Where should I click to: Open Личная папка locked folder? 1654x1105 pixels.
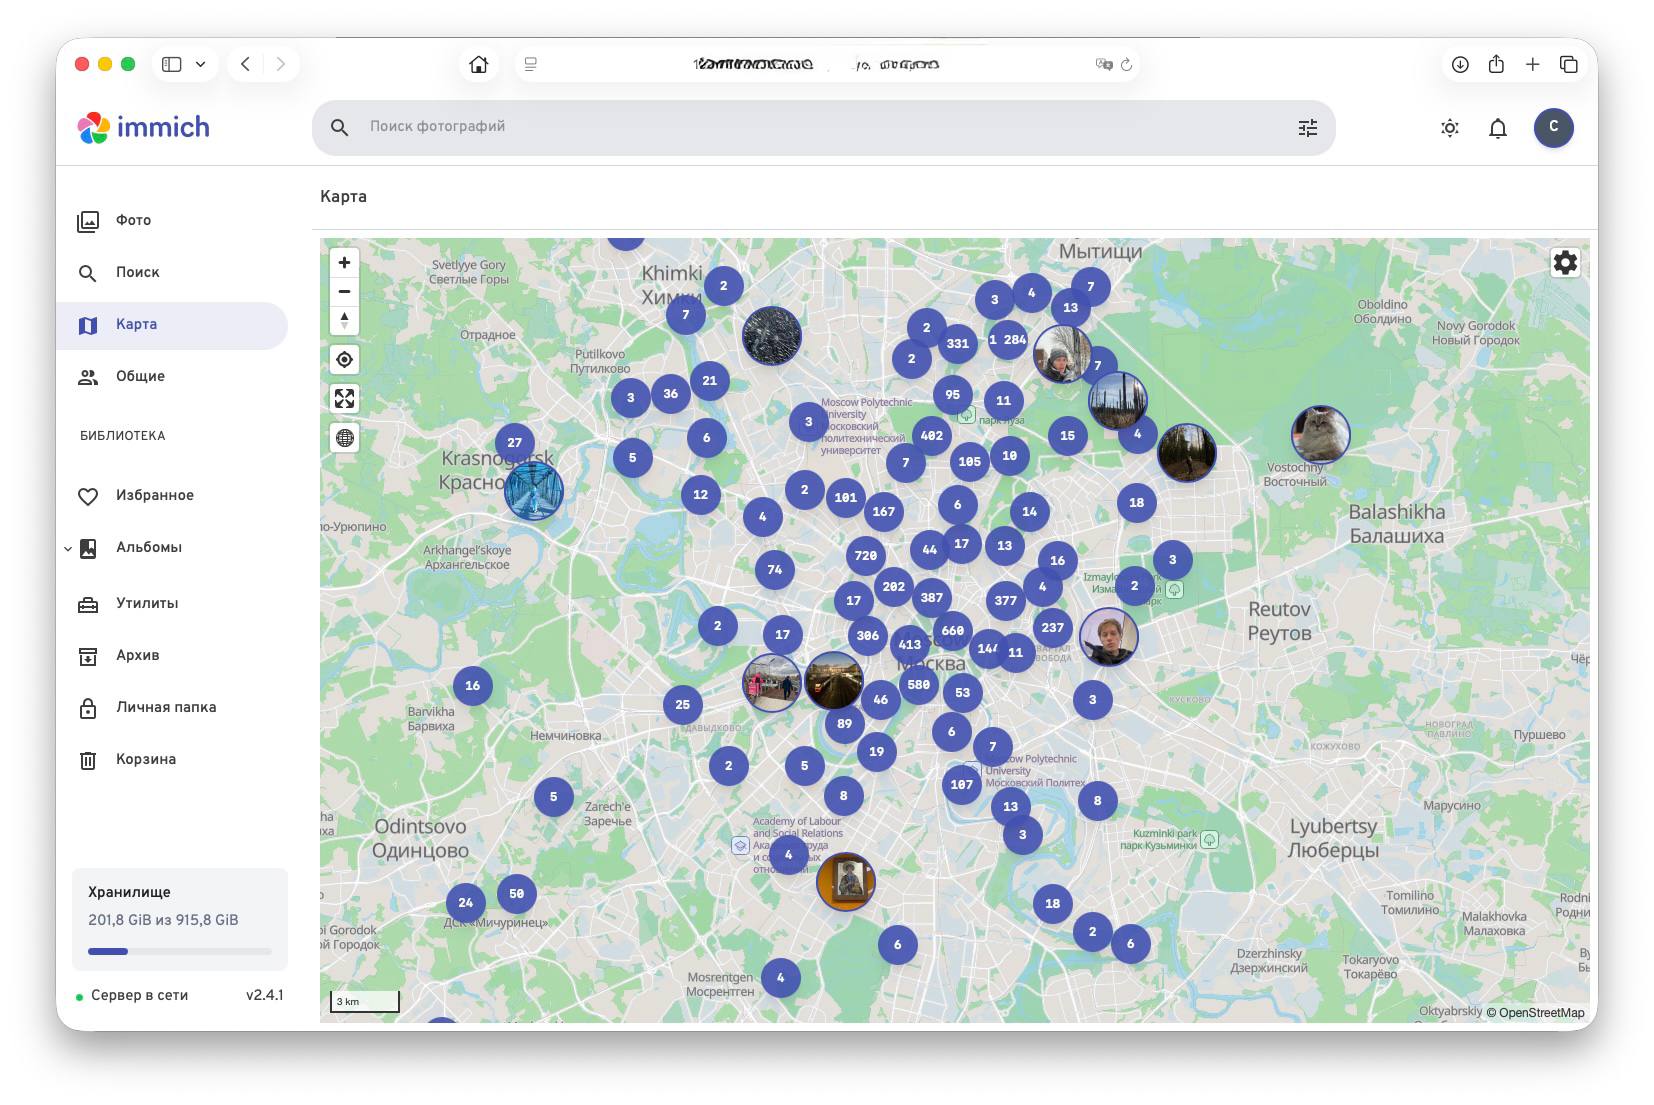tap(172, 708)
